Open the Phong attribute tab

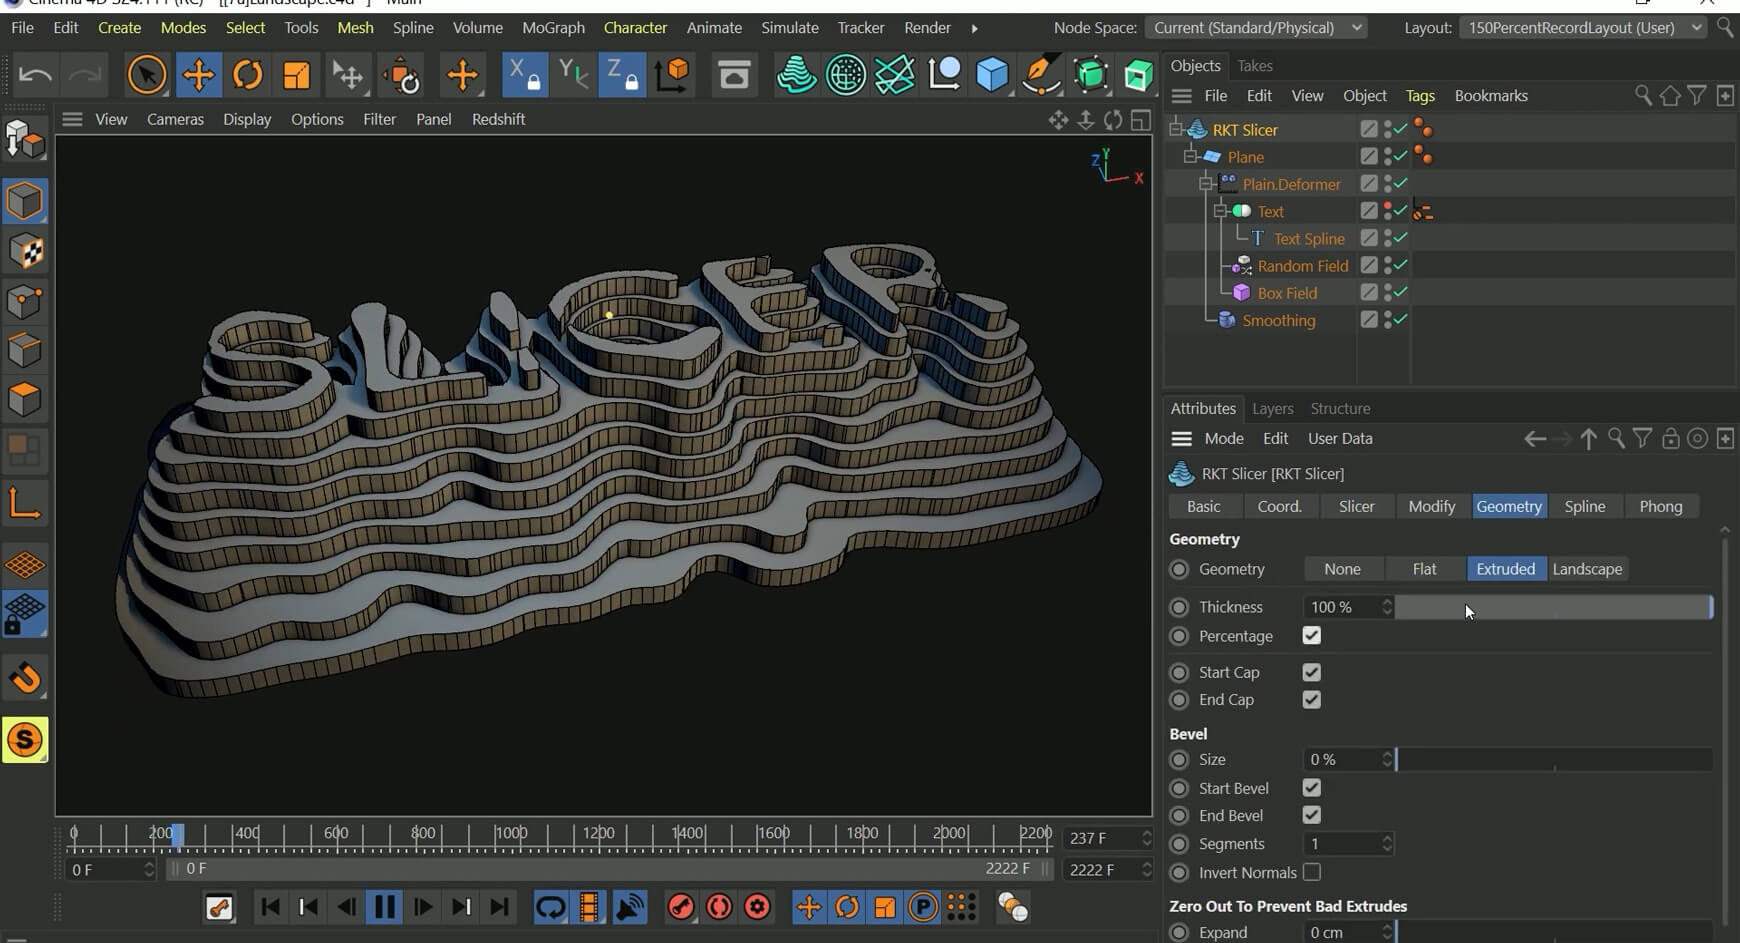pyautogui.click(x=1660, y=506)
